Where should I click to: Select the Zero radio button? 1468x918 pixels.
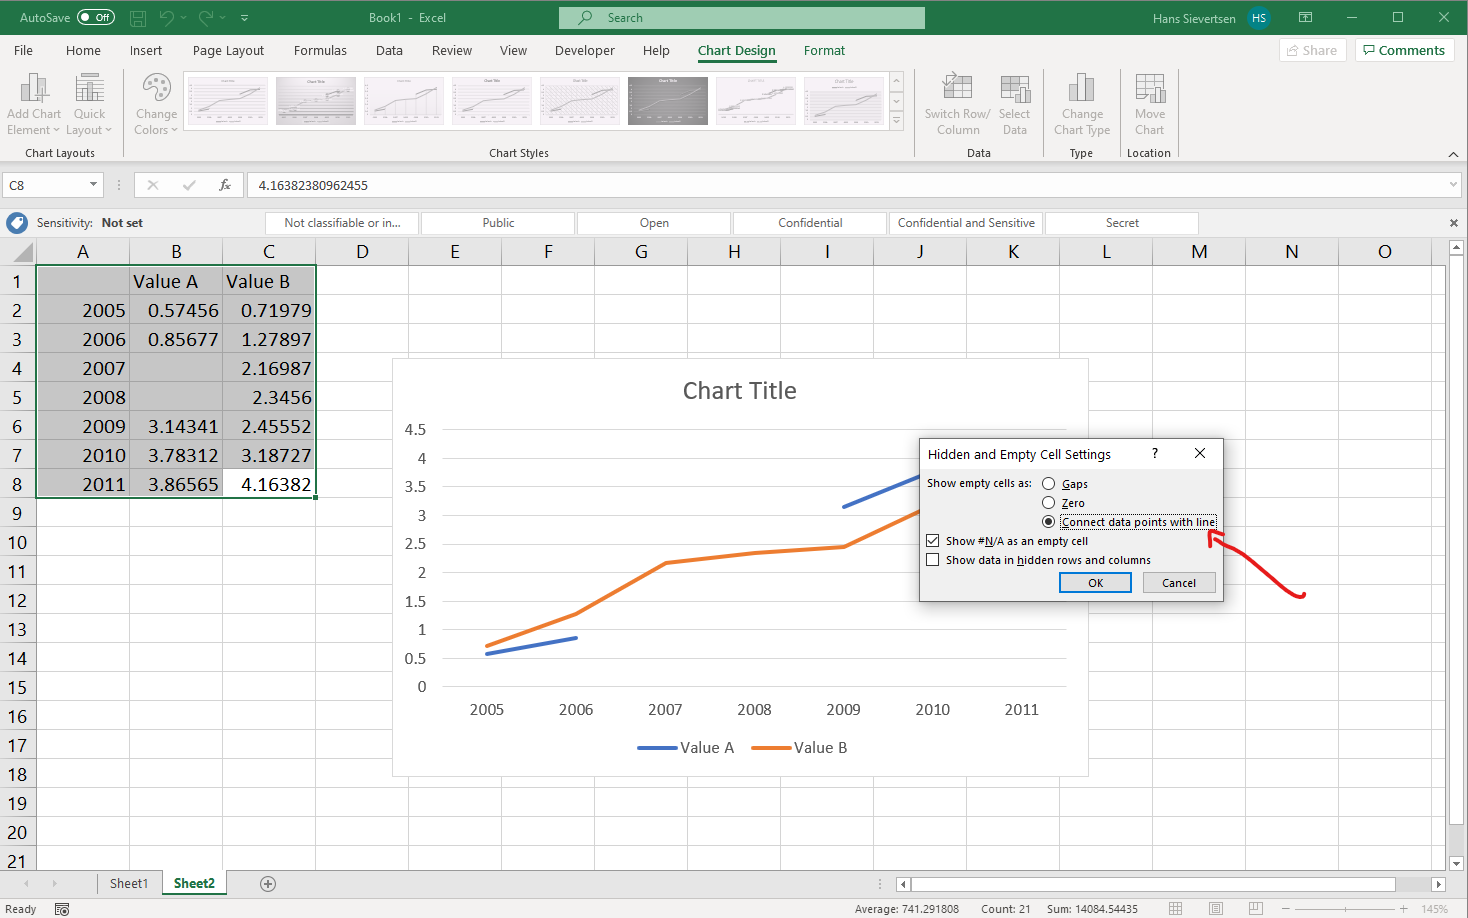(1049, 503)
